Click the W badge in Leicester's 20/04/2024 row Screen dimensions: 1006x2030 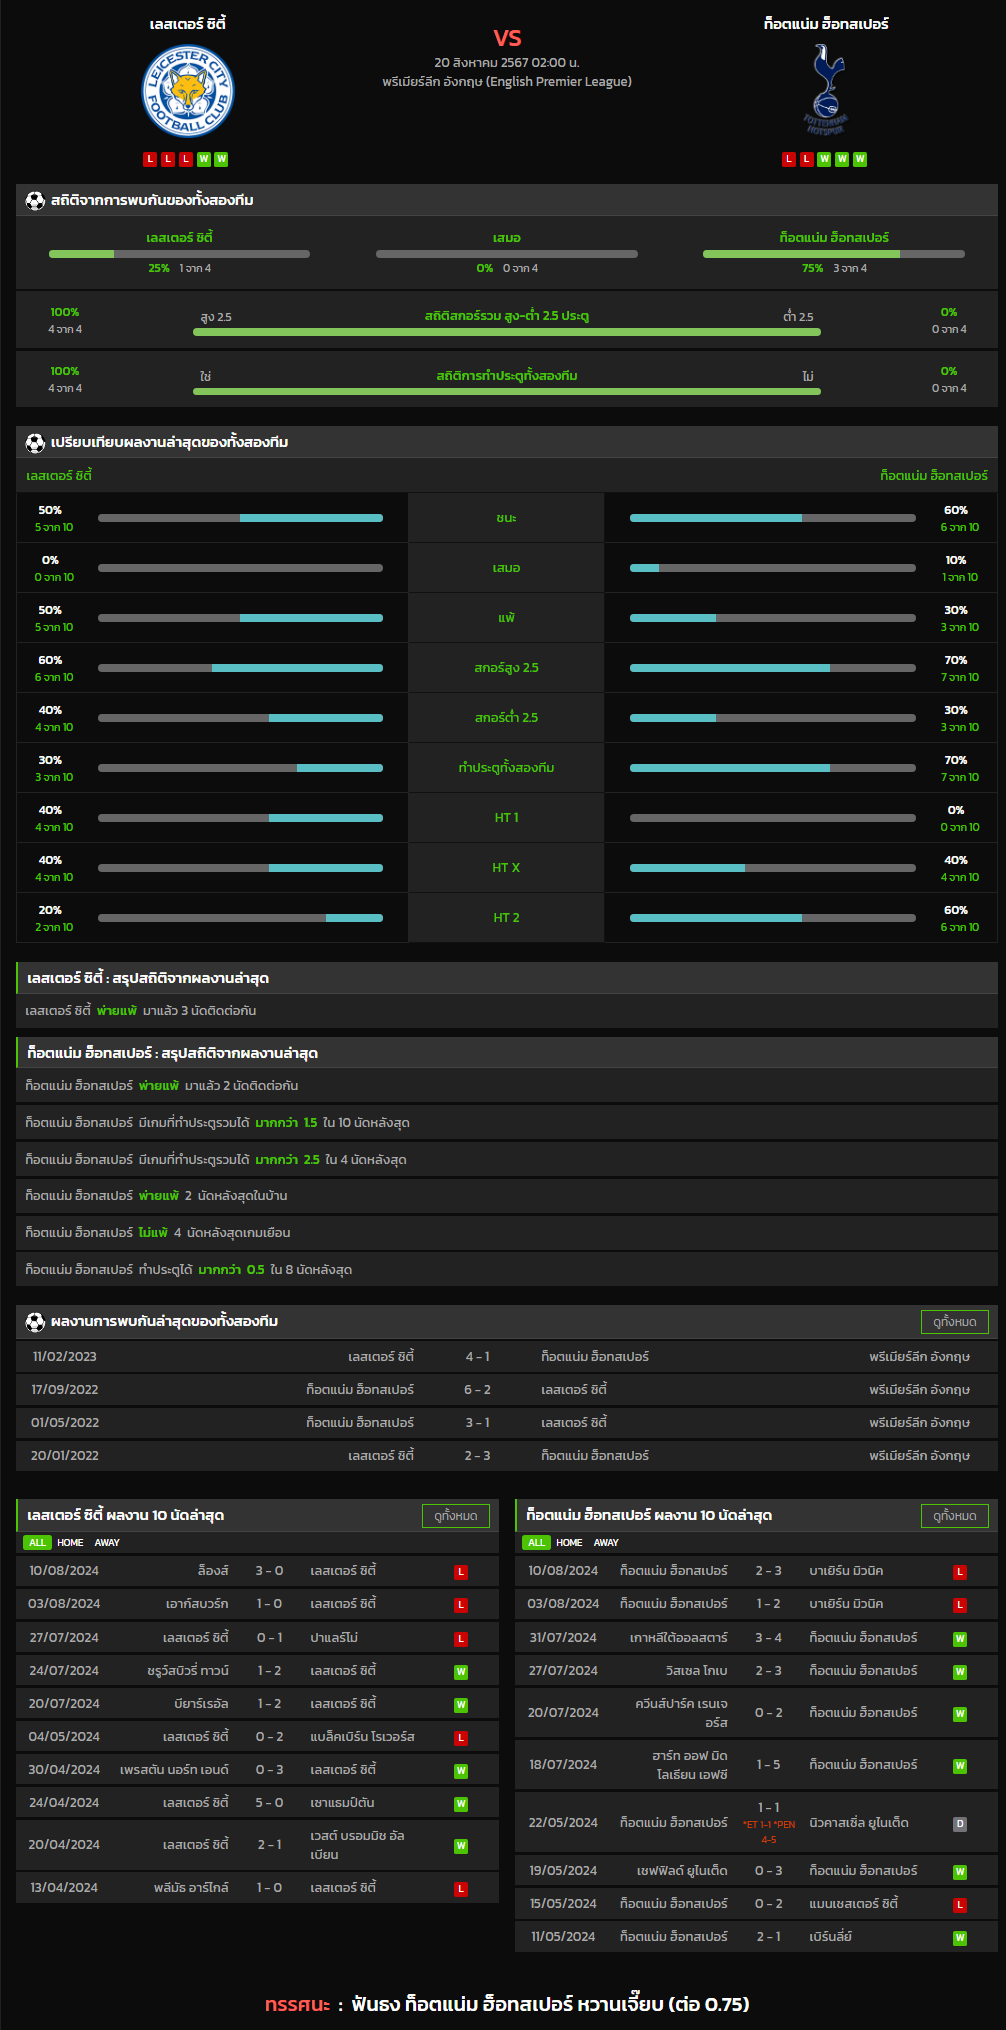click(461, 1846)
